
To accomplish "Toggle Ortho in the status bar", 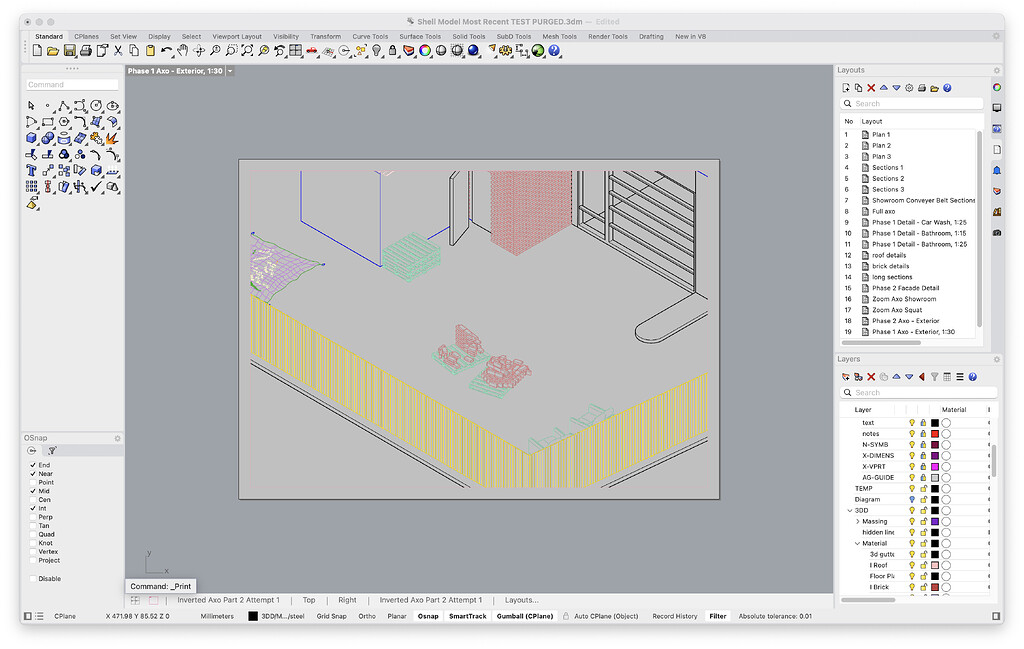I will (x=367, y=616).
